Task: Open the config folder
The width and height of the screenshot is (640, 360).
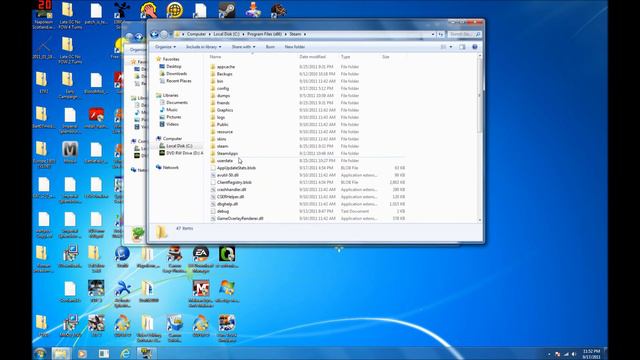Action: pyautogui.click(x=223, y=88)
